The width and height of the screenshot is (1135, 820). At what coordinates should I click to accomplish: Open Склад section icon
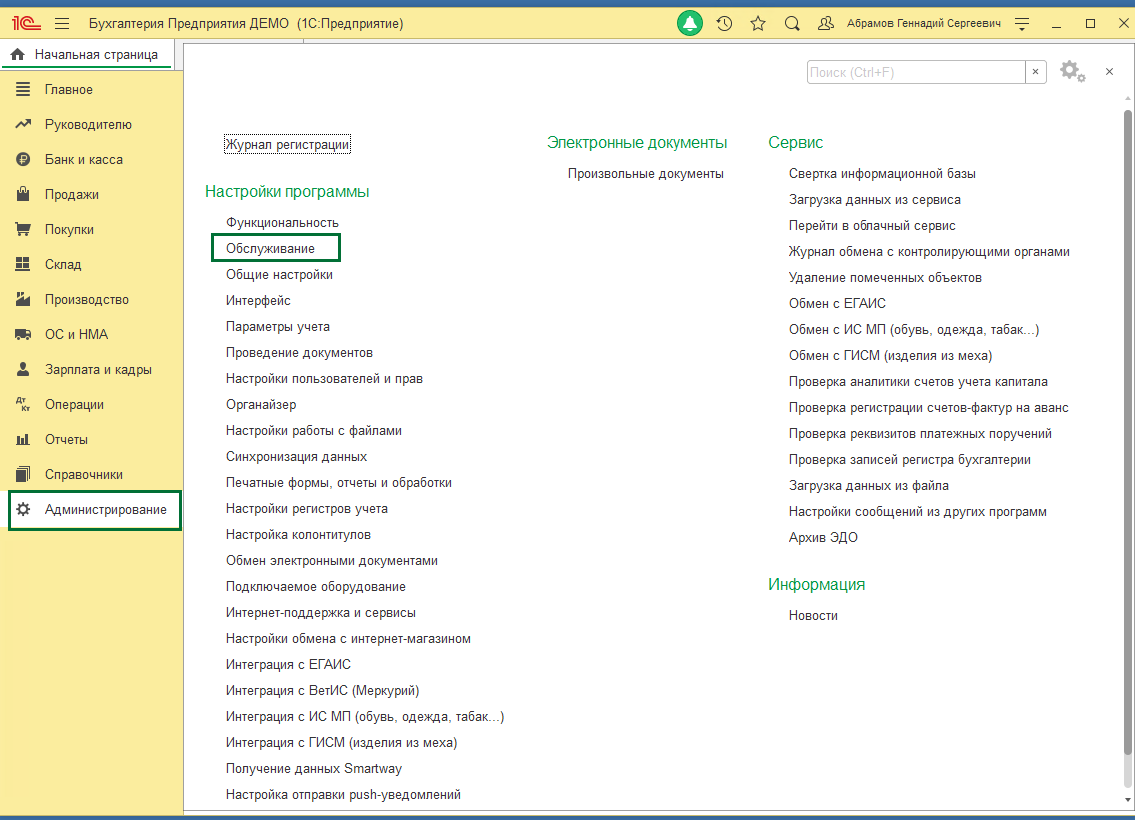23,264
